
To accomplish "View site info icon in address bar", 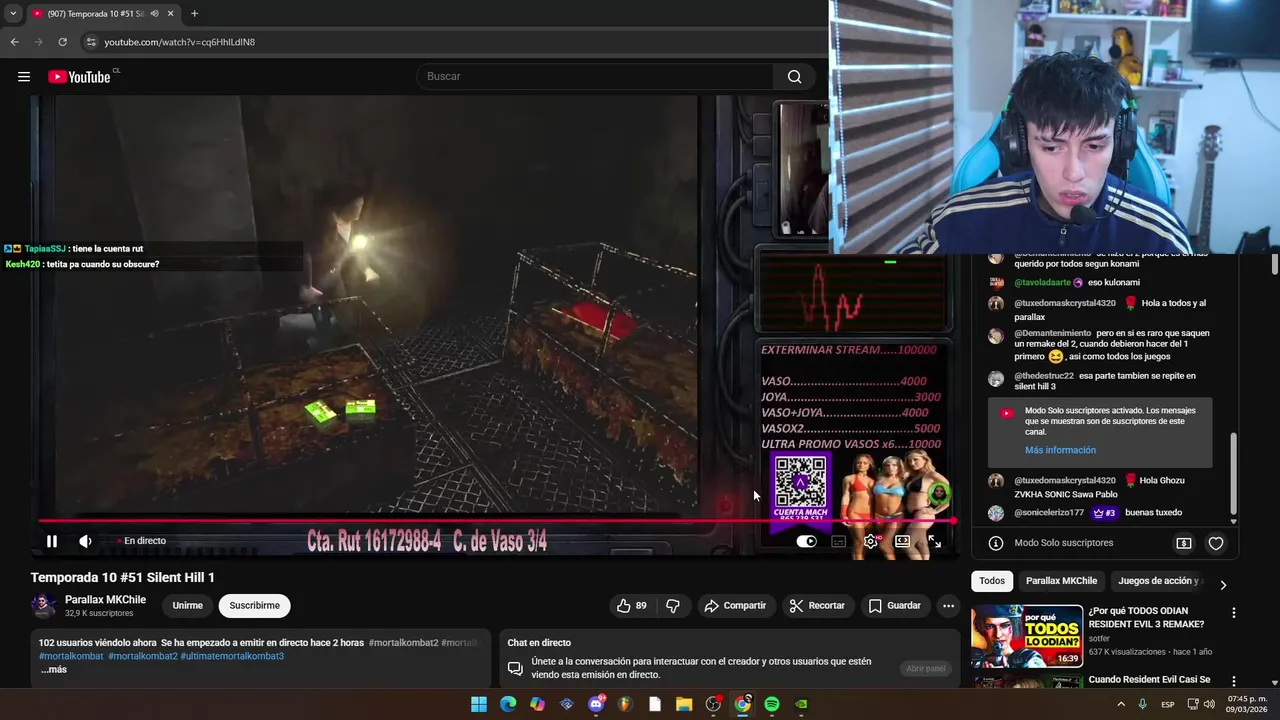I will tap(91, 42).
